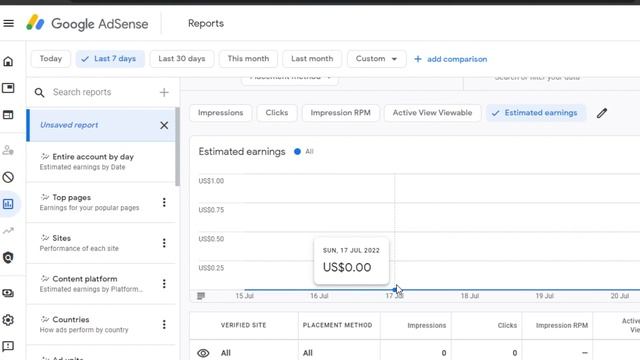Sort by Placement Method column header
Image resolution: width=640 pixels, height=360 pixels.
[337, 325]
